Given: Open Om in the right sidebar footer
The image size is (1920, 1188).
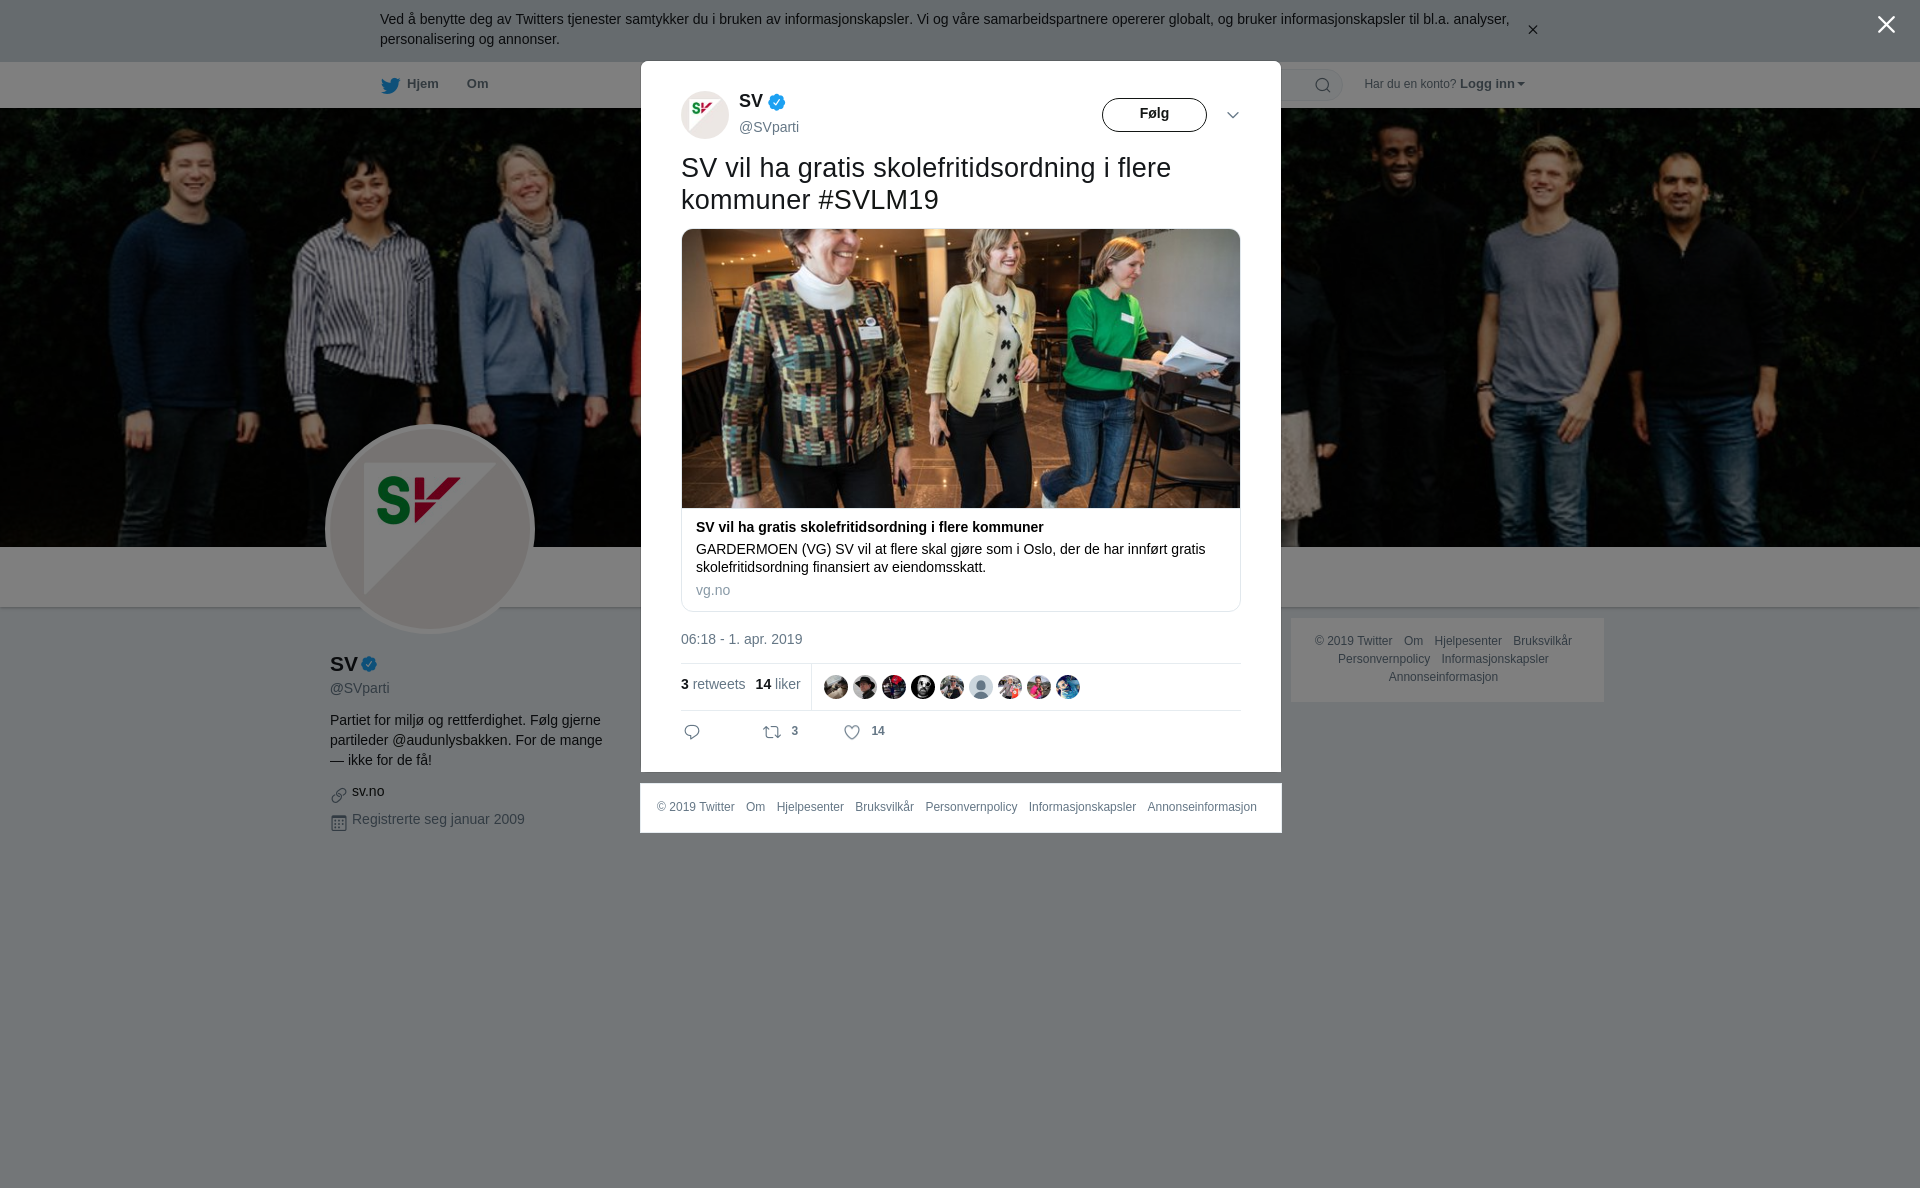Looking at the screenshot, I should (x=1413, y=641).
